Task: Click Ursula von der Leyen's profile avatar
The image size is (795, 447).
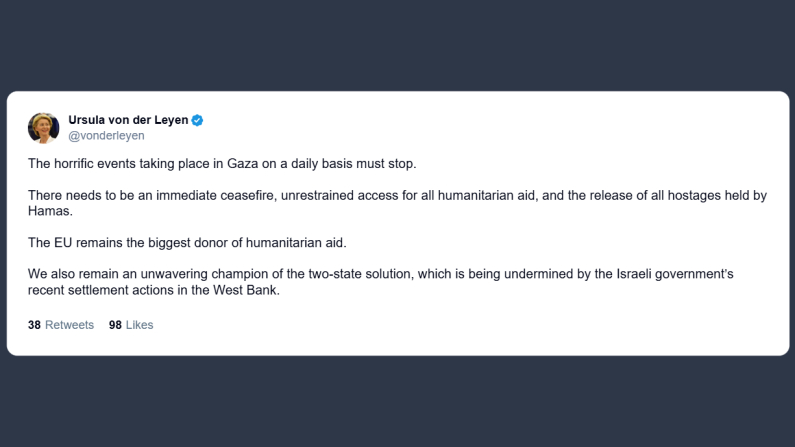Action: point(44,127)
